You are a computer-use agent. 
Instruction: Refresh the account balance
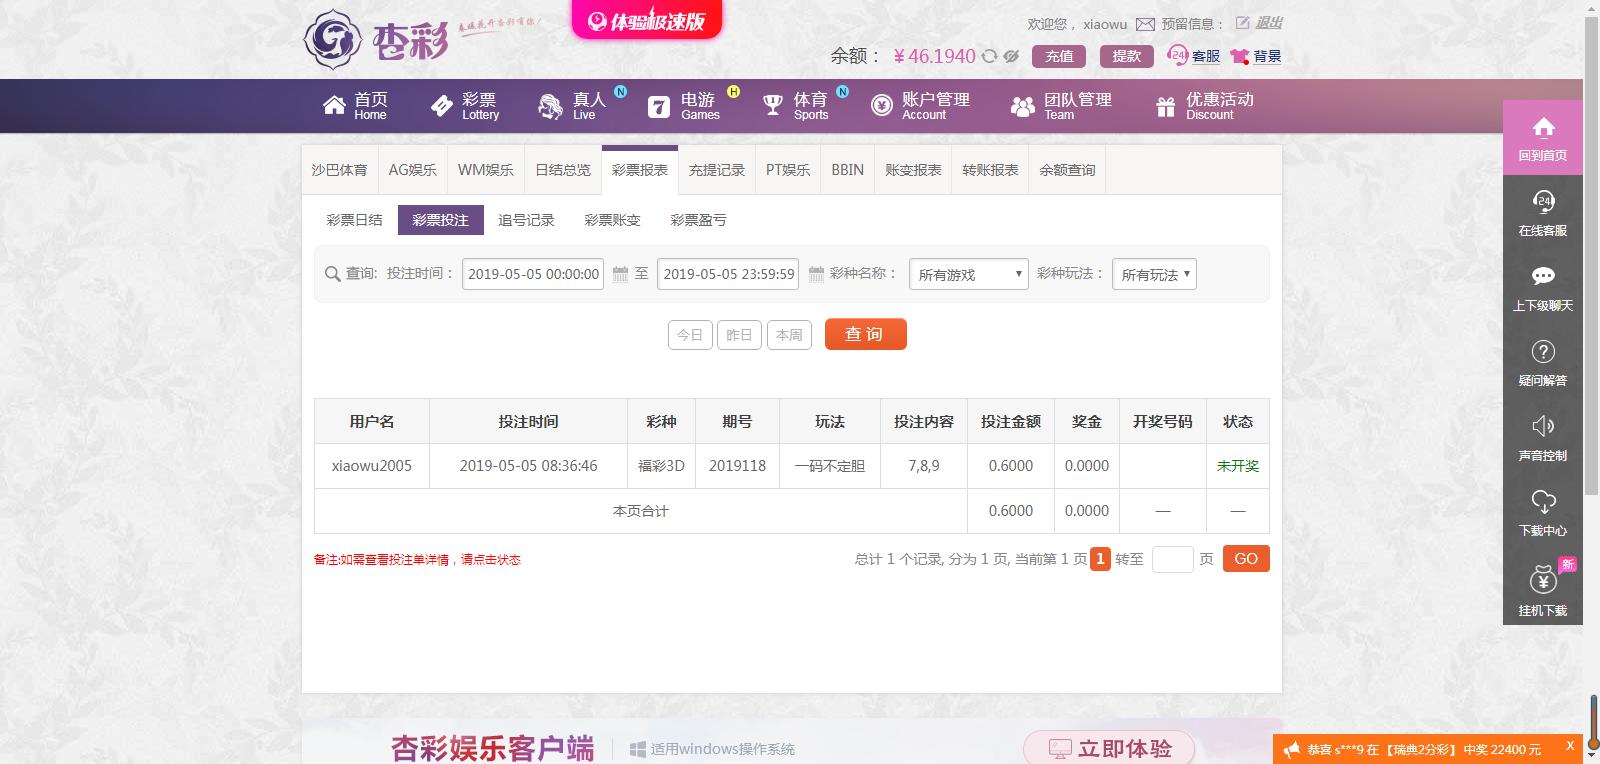pos(989,57)
